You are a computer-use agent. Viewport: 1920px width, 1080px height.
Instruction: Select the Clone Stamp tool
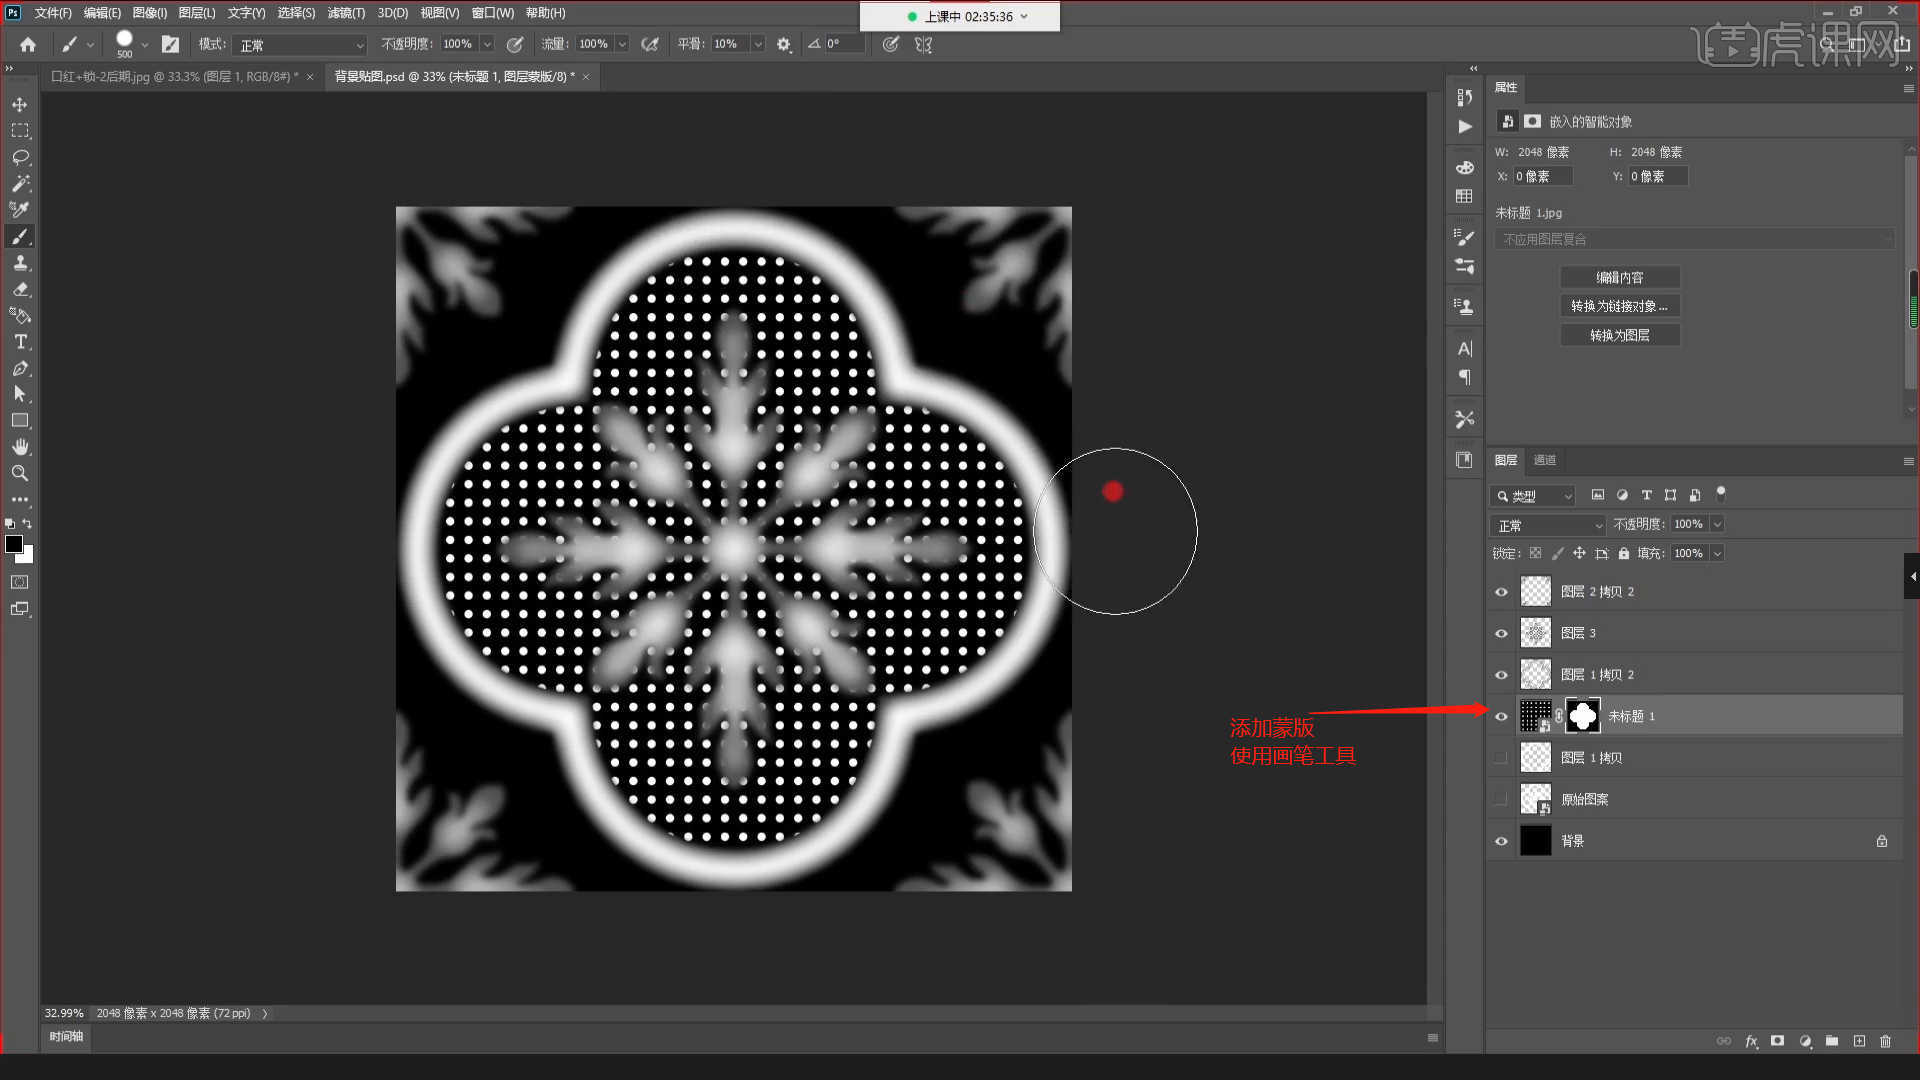(20, 263)
